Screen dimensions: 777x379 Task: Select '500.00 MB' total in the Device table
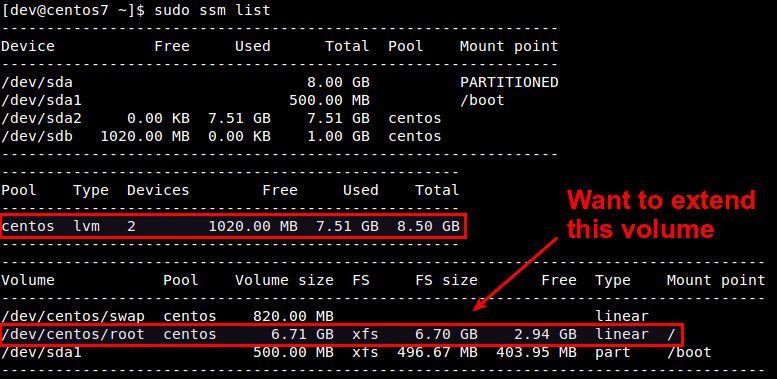pos(330,100)
